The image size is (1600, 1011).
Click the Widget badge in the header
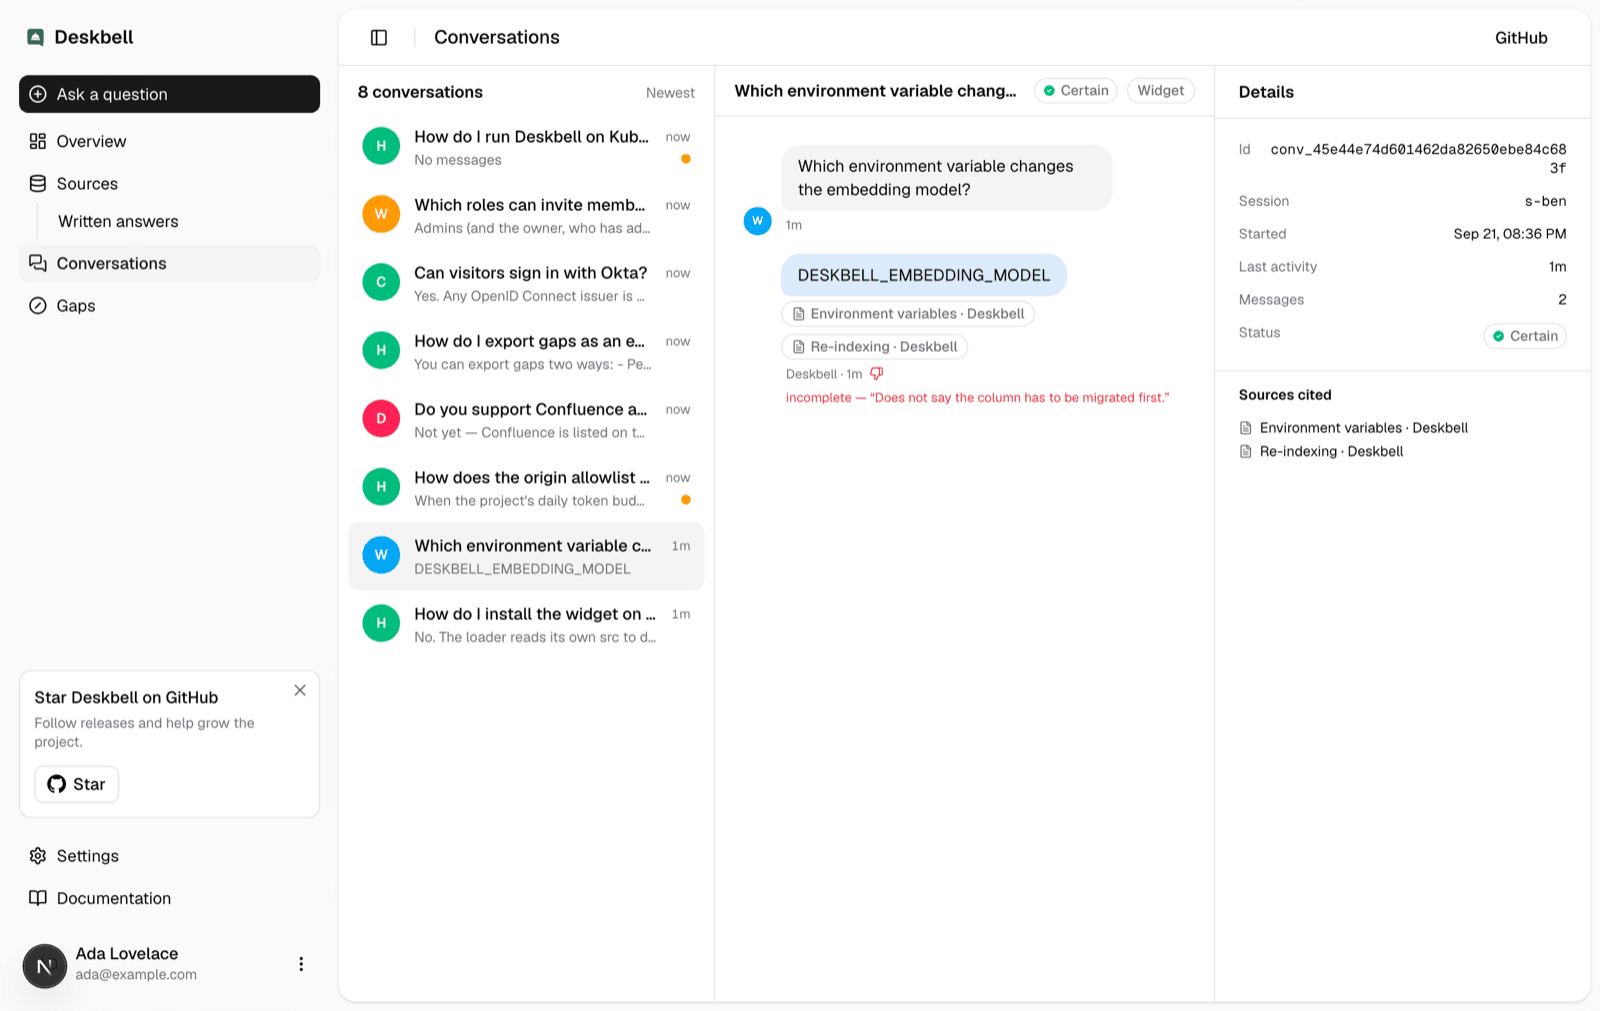1161,91
